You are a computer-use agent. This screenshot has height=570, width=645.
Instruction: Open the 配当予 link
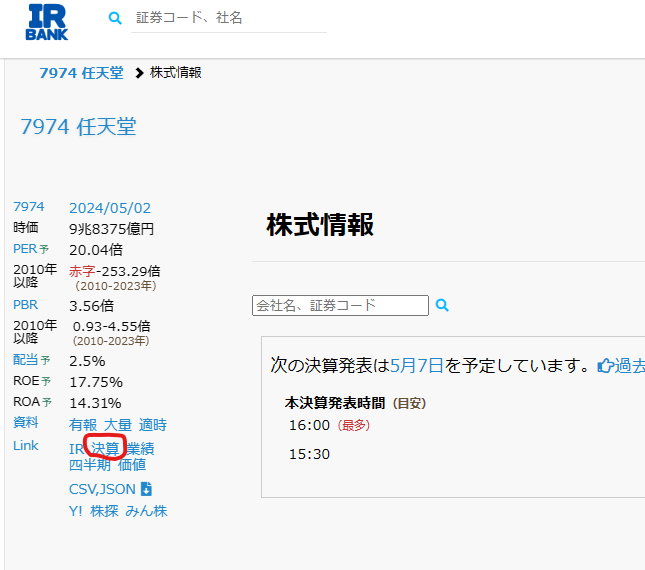32,360
